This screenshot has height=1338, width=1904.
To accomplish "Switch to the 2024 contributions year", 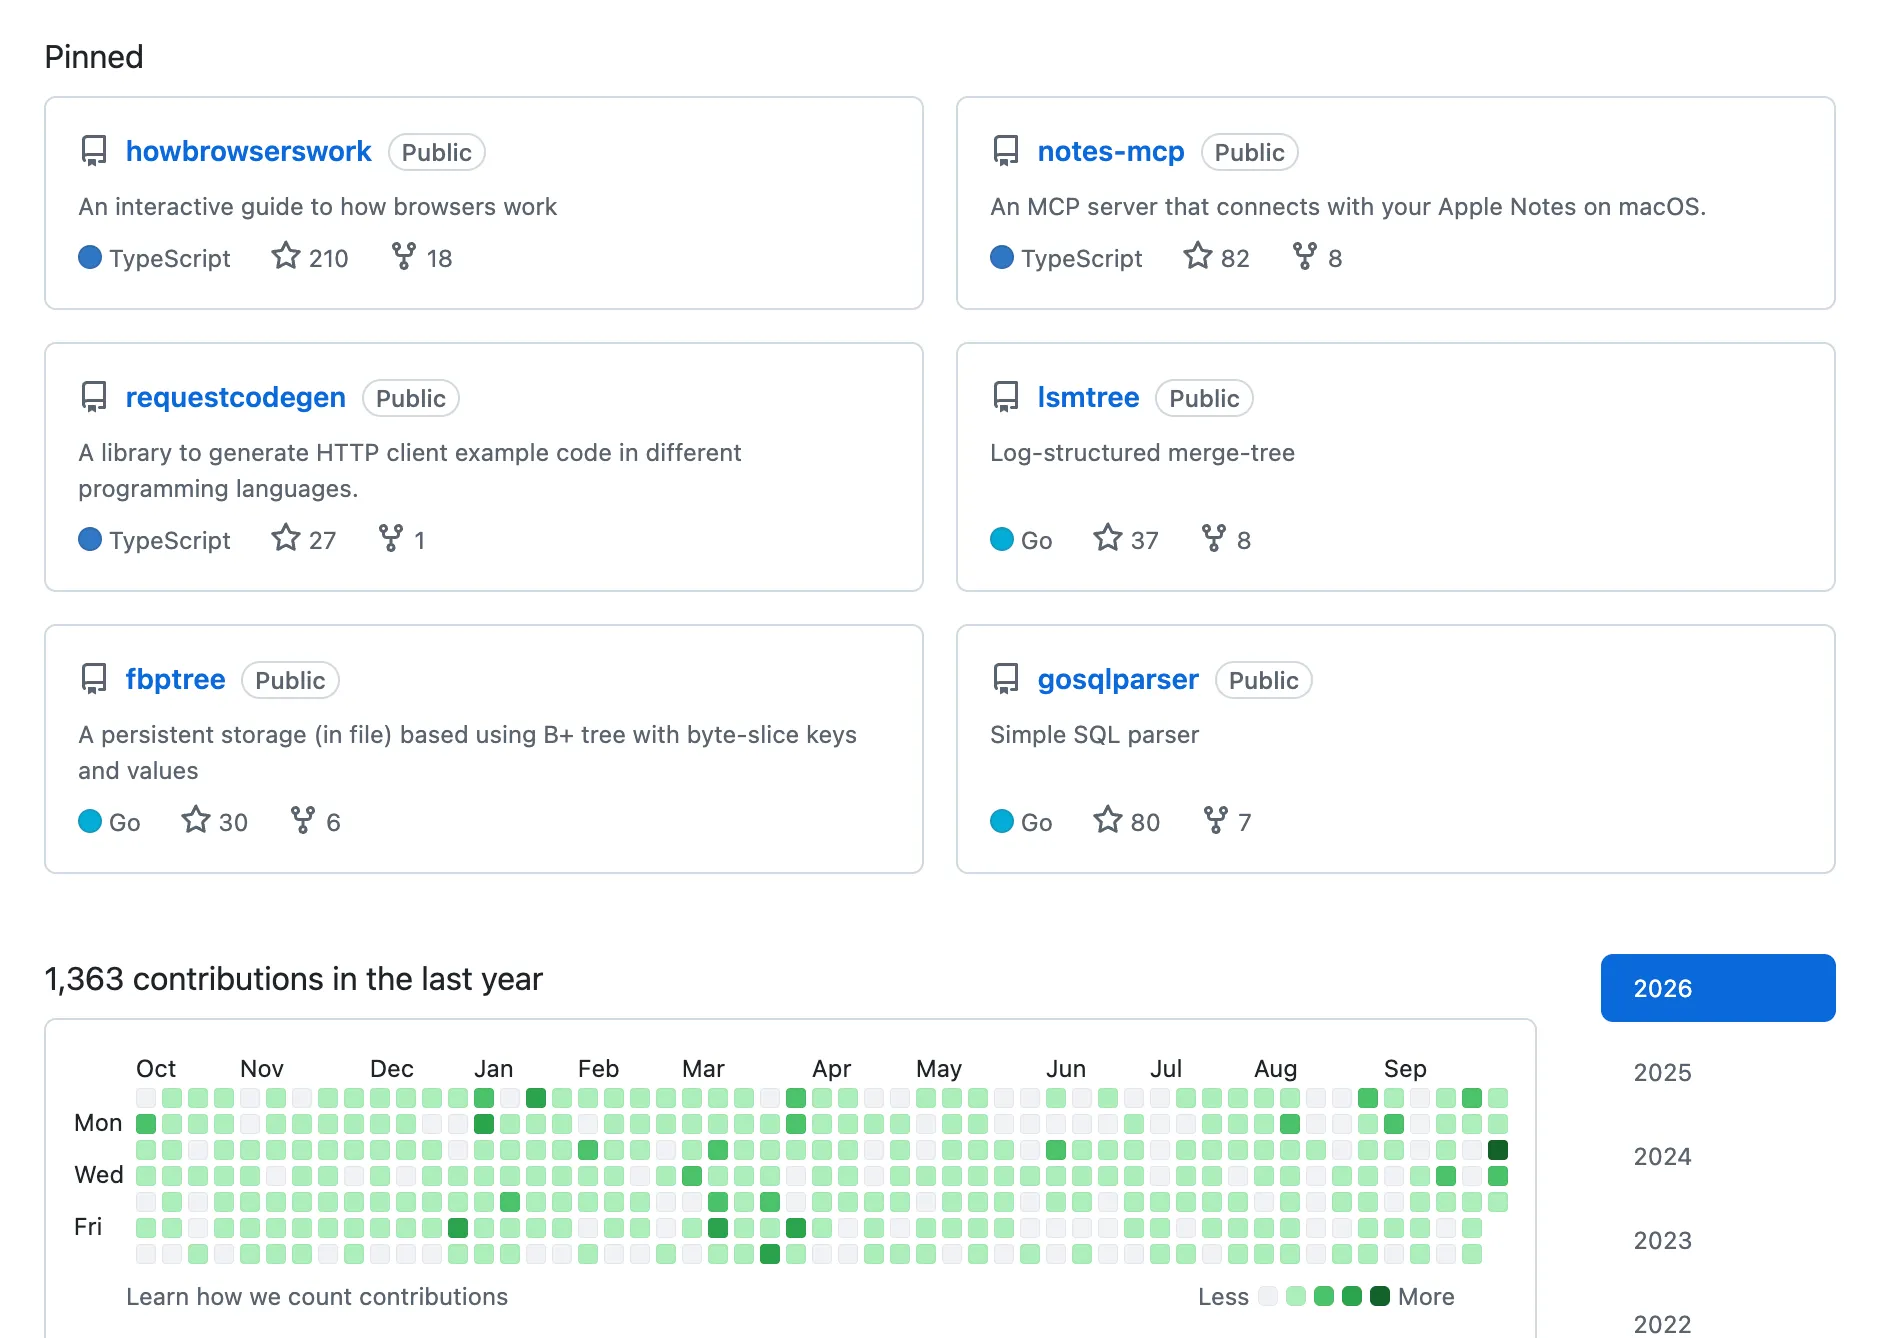I will tap(1718, 1156).
